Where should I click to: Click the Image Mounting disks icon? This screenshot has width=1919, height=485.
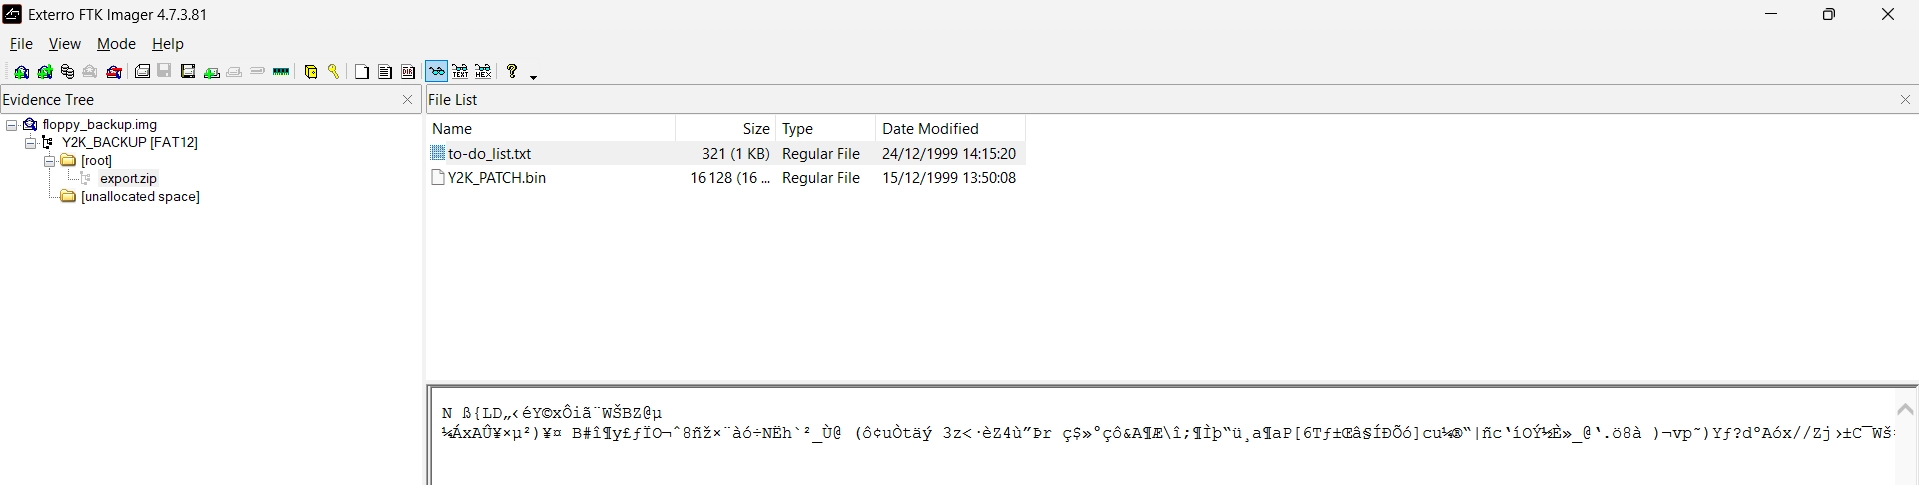[x=67, y=72]
